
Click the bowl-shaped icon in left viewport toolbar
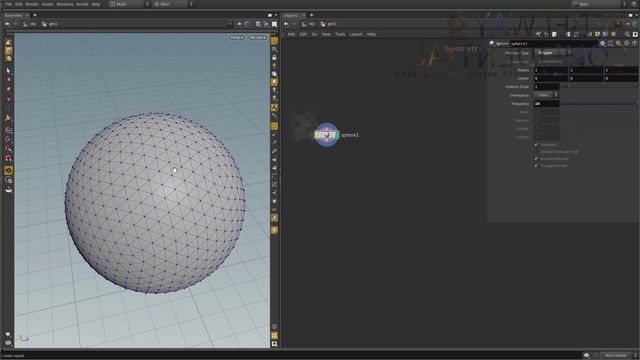8,190
